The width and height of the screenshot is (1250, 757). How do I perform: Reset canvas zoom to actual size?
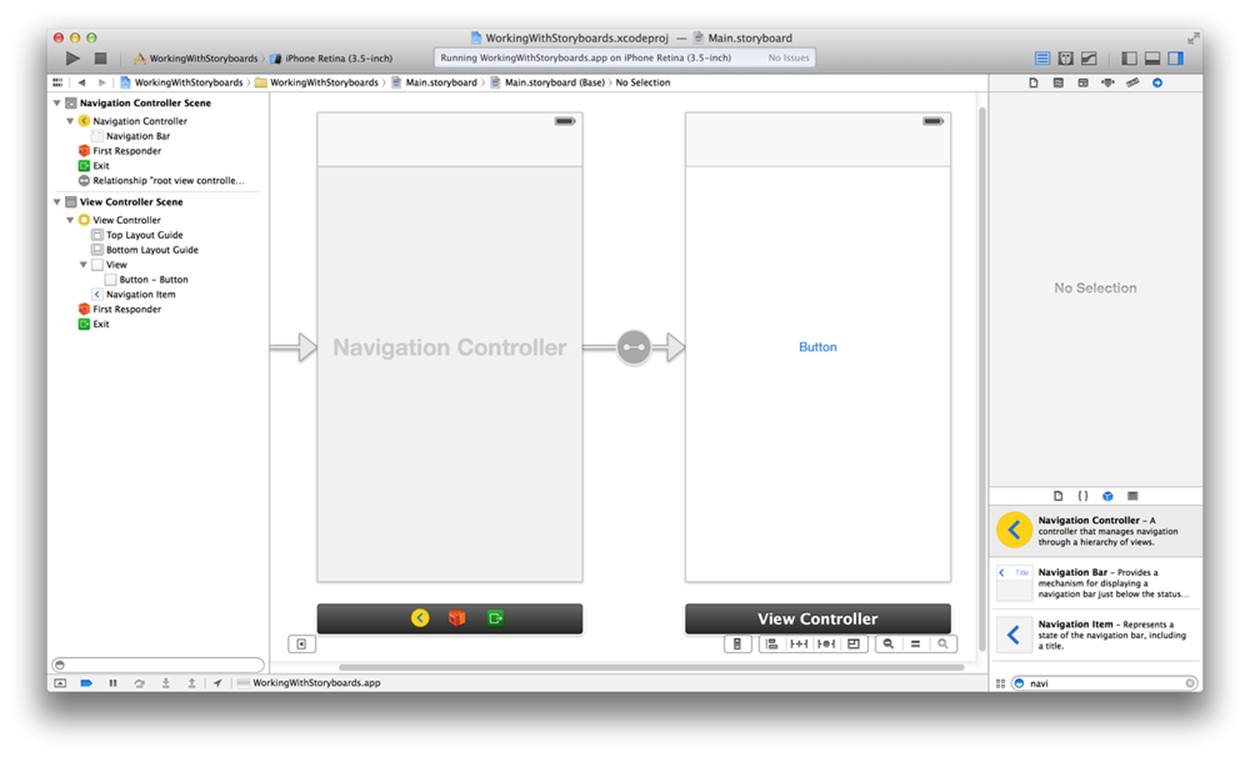click(915, 644)
